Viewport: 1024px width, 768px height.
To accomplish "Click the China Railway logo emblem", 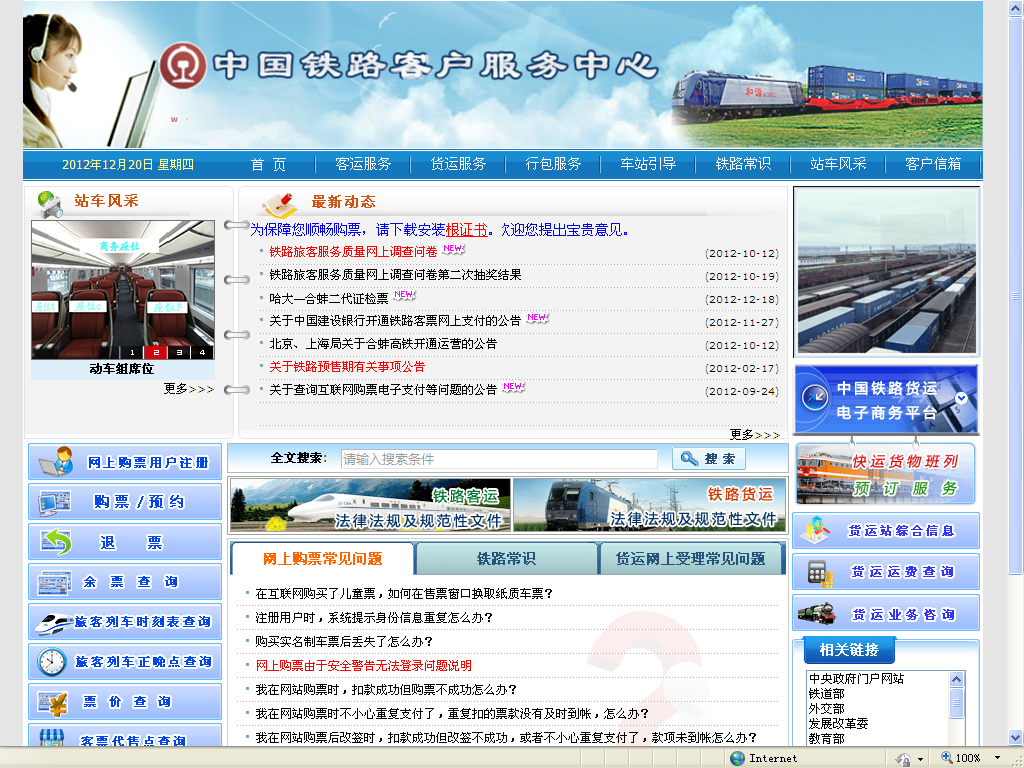I will click(183, 66).
